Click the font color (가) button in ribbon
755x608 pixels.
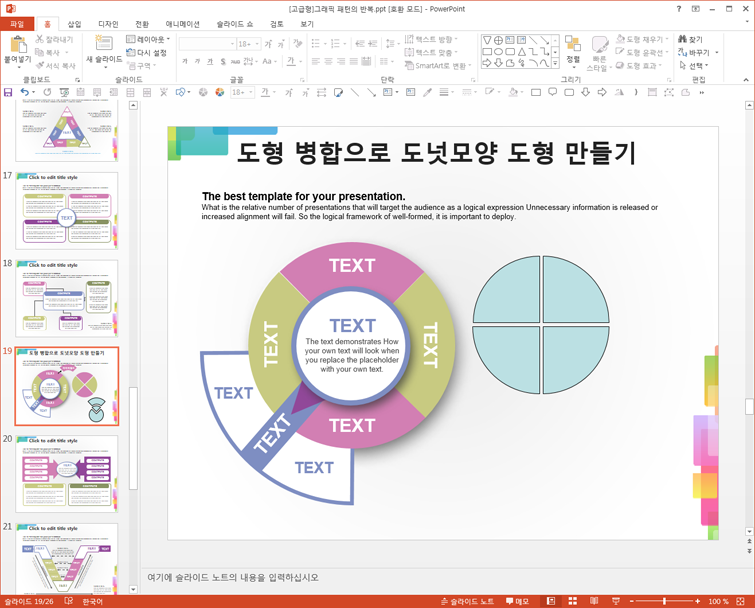point(291,62)
